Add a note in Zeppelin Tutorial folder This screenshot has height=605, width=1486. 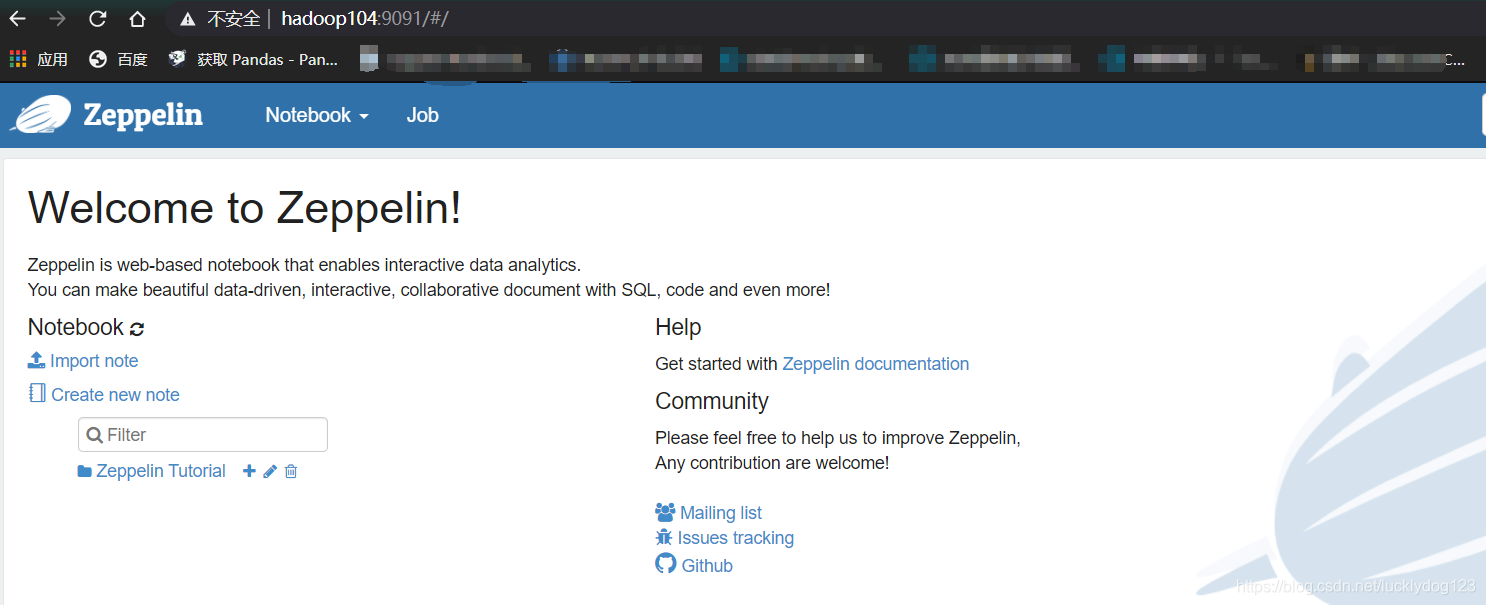250,471
